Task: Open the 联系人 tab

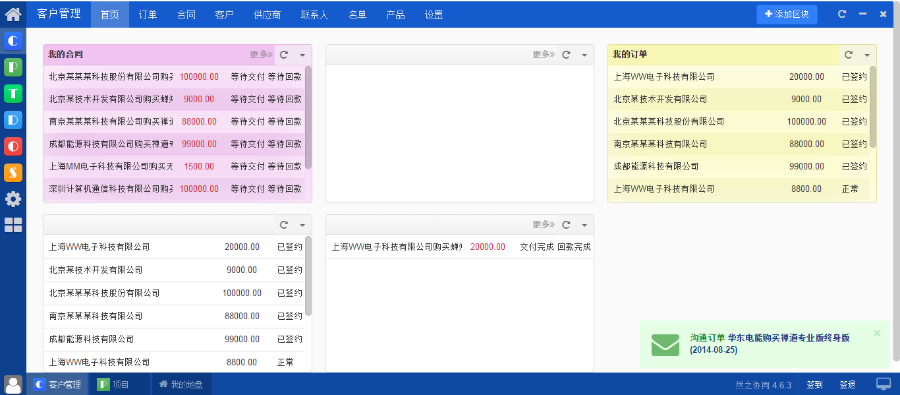Action: 314,14
